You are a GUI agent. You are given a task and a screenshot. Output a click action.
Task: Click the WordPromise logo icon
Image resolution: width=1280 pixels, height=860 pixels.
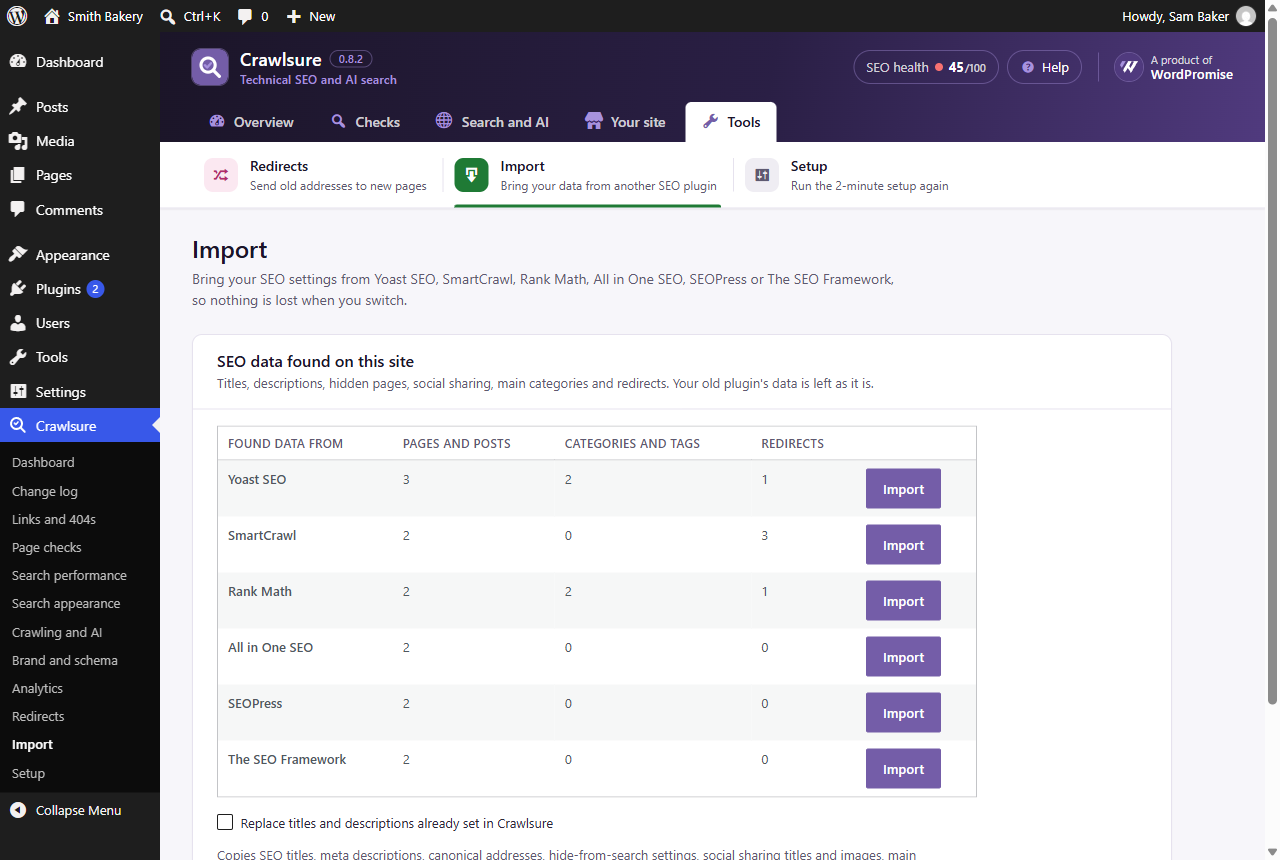[x=1129, y=67]
